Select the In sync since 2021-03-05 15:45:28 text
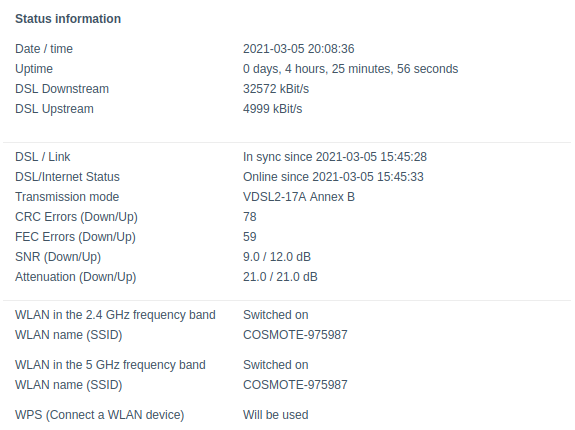The image size is (575, 430). (x=335, y=157)
